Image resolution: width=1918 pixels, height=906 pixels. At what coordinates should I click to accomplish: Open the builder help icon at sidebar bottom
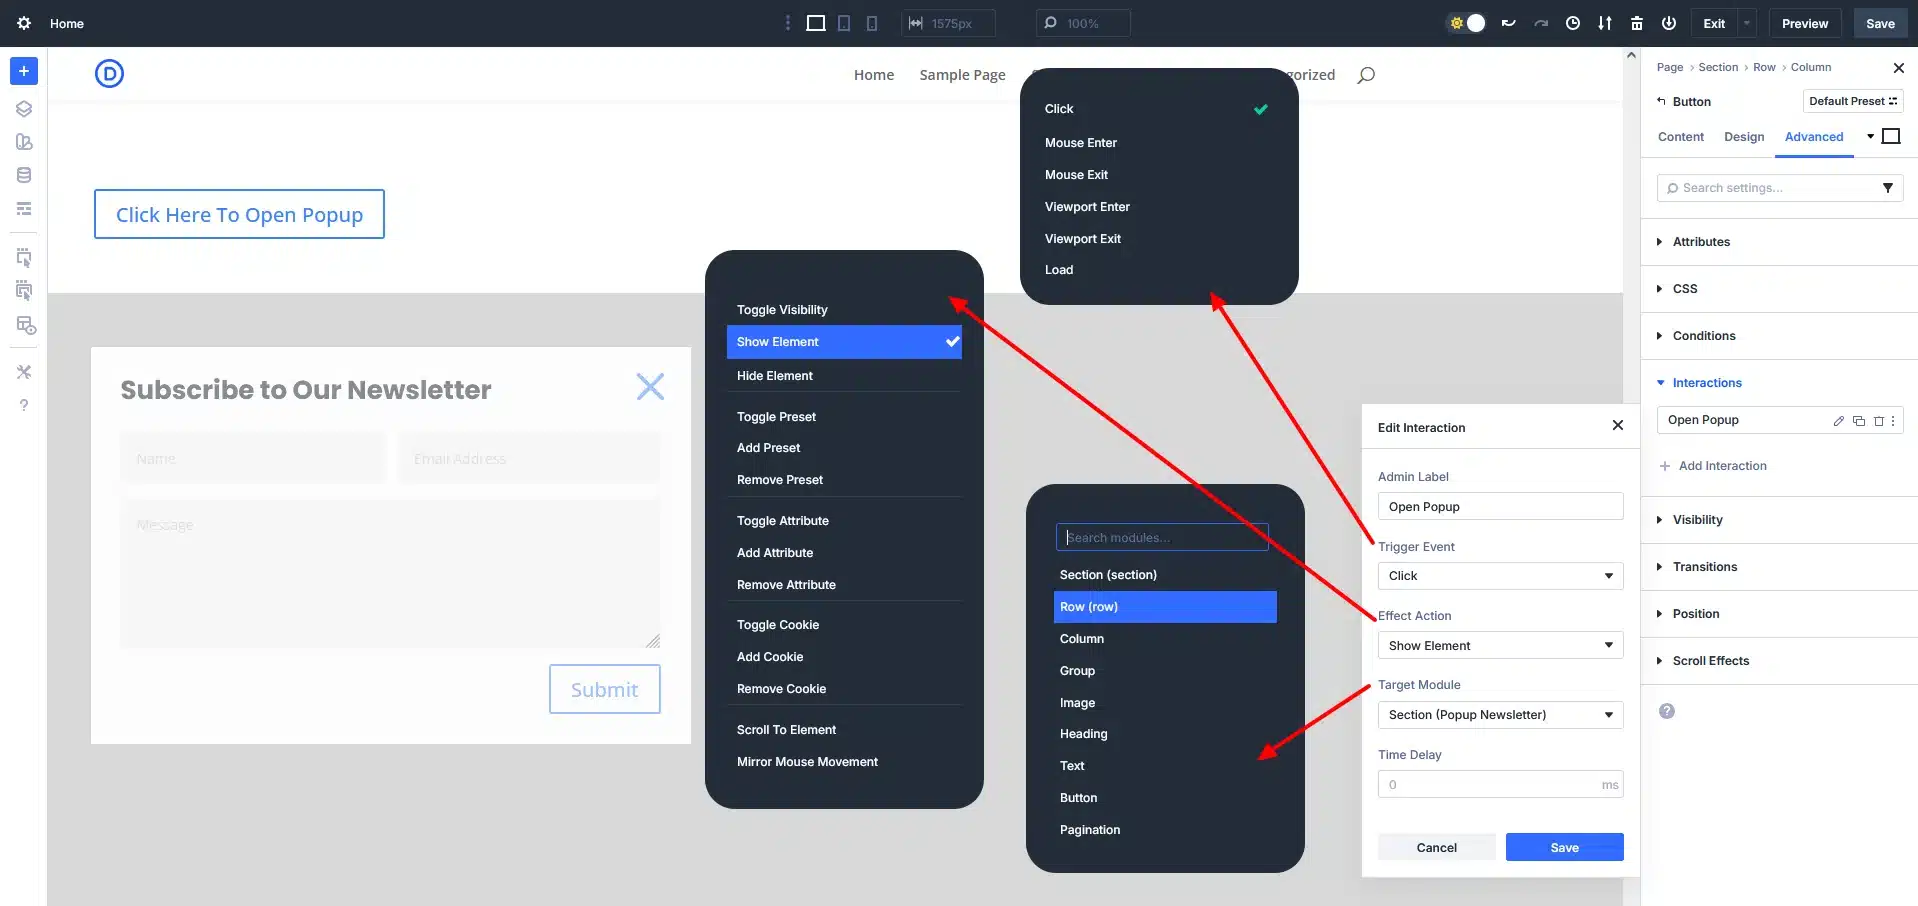pos(24,405)
